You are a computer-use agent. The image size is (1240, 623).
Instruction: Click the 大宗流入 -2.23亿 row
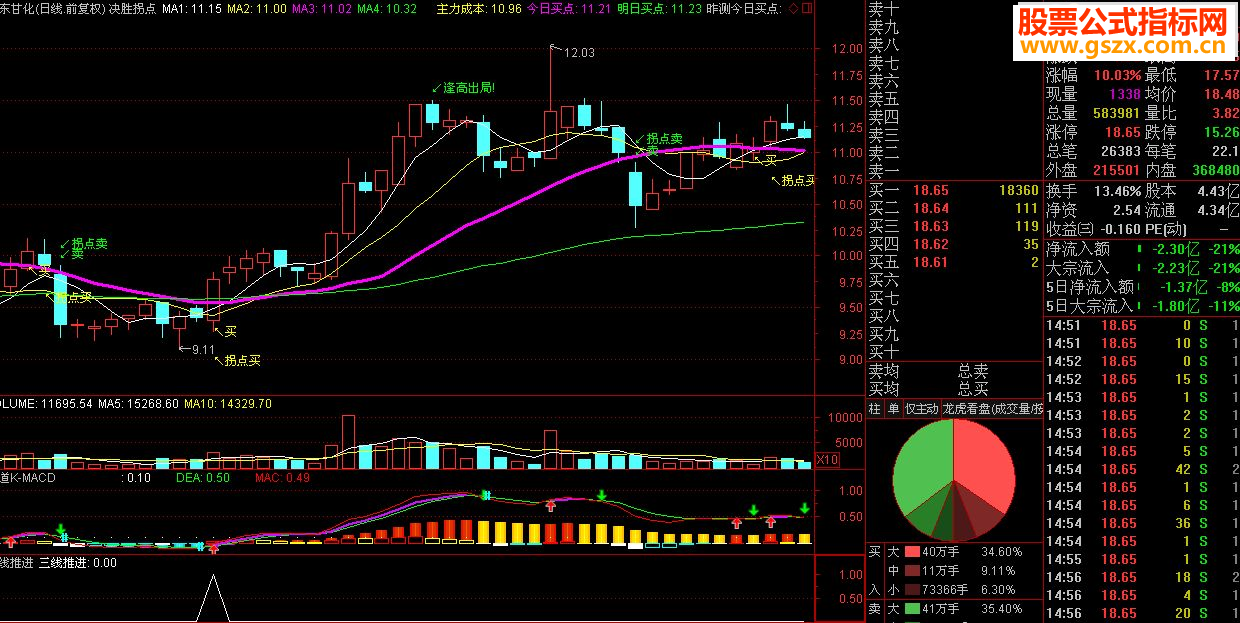[1142, 268]
